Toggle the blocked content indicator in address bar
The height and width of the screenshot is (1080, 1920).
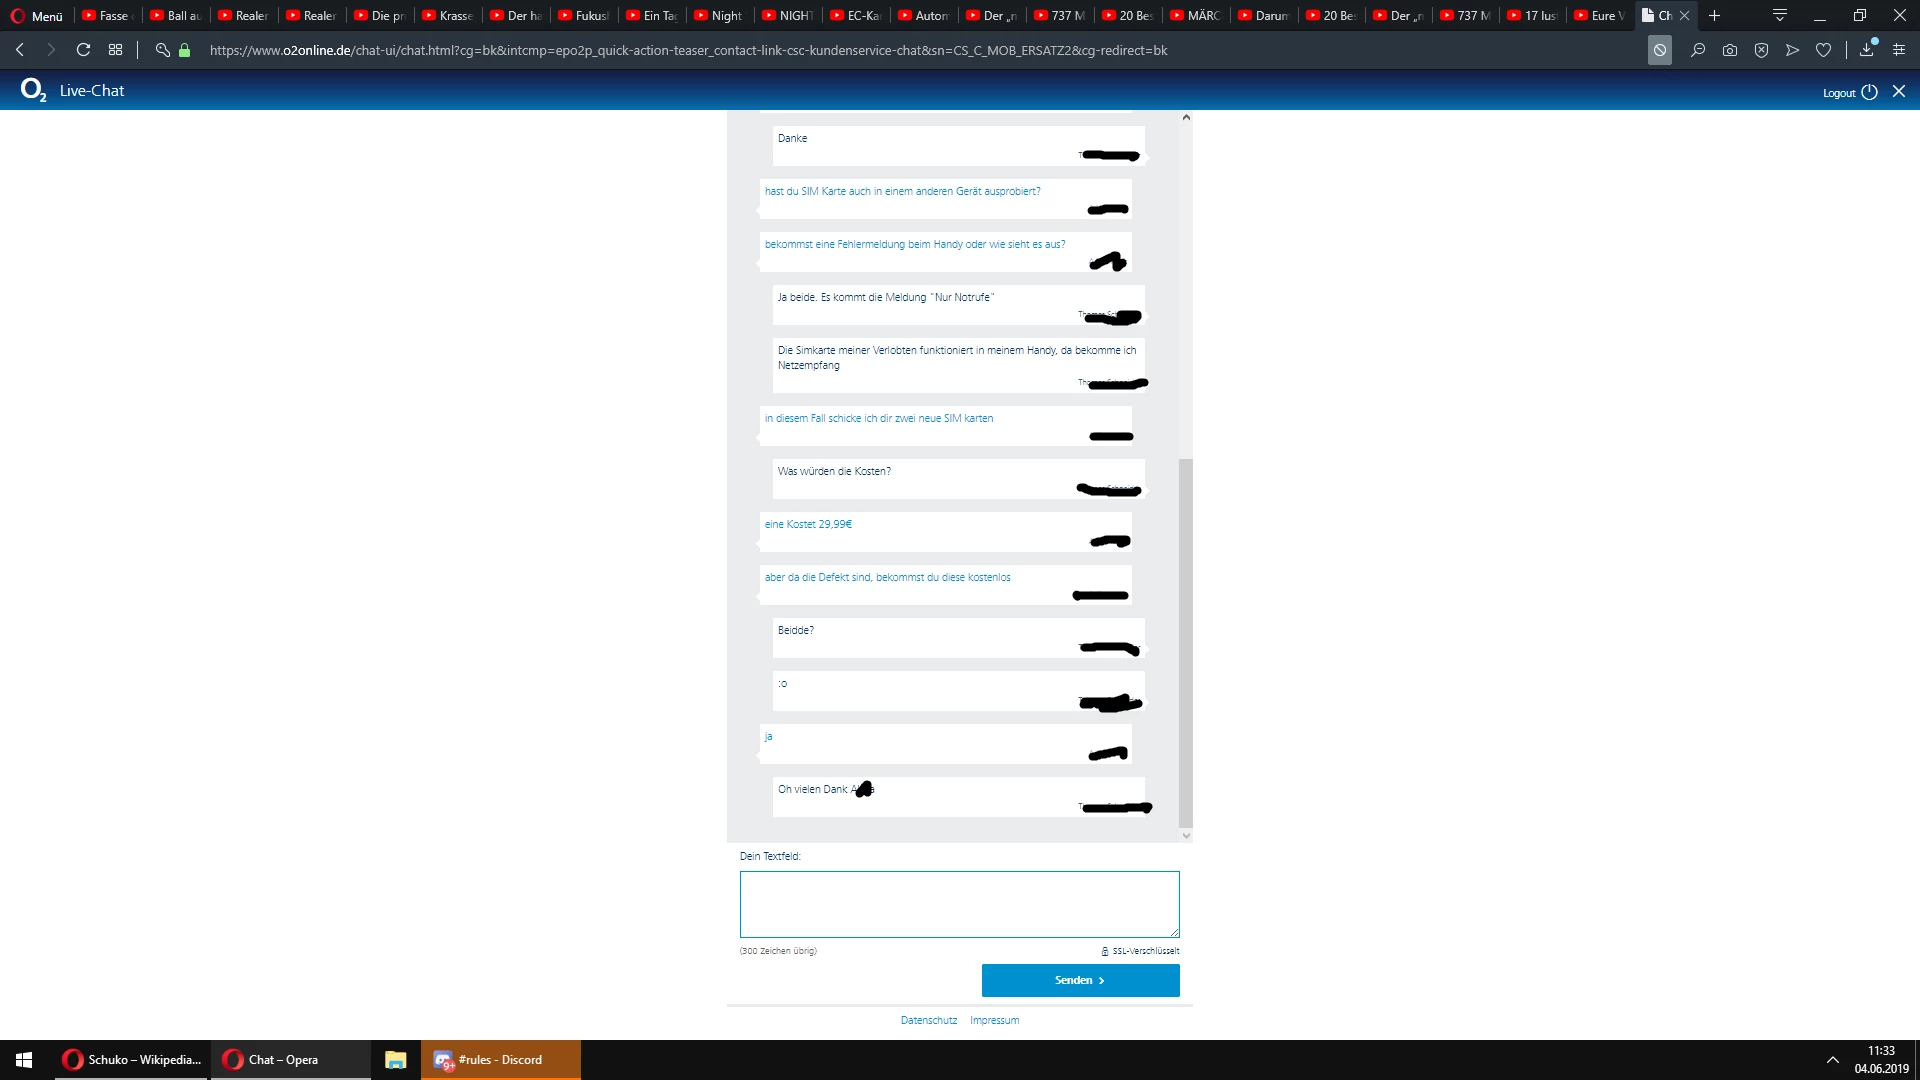1660,50
